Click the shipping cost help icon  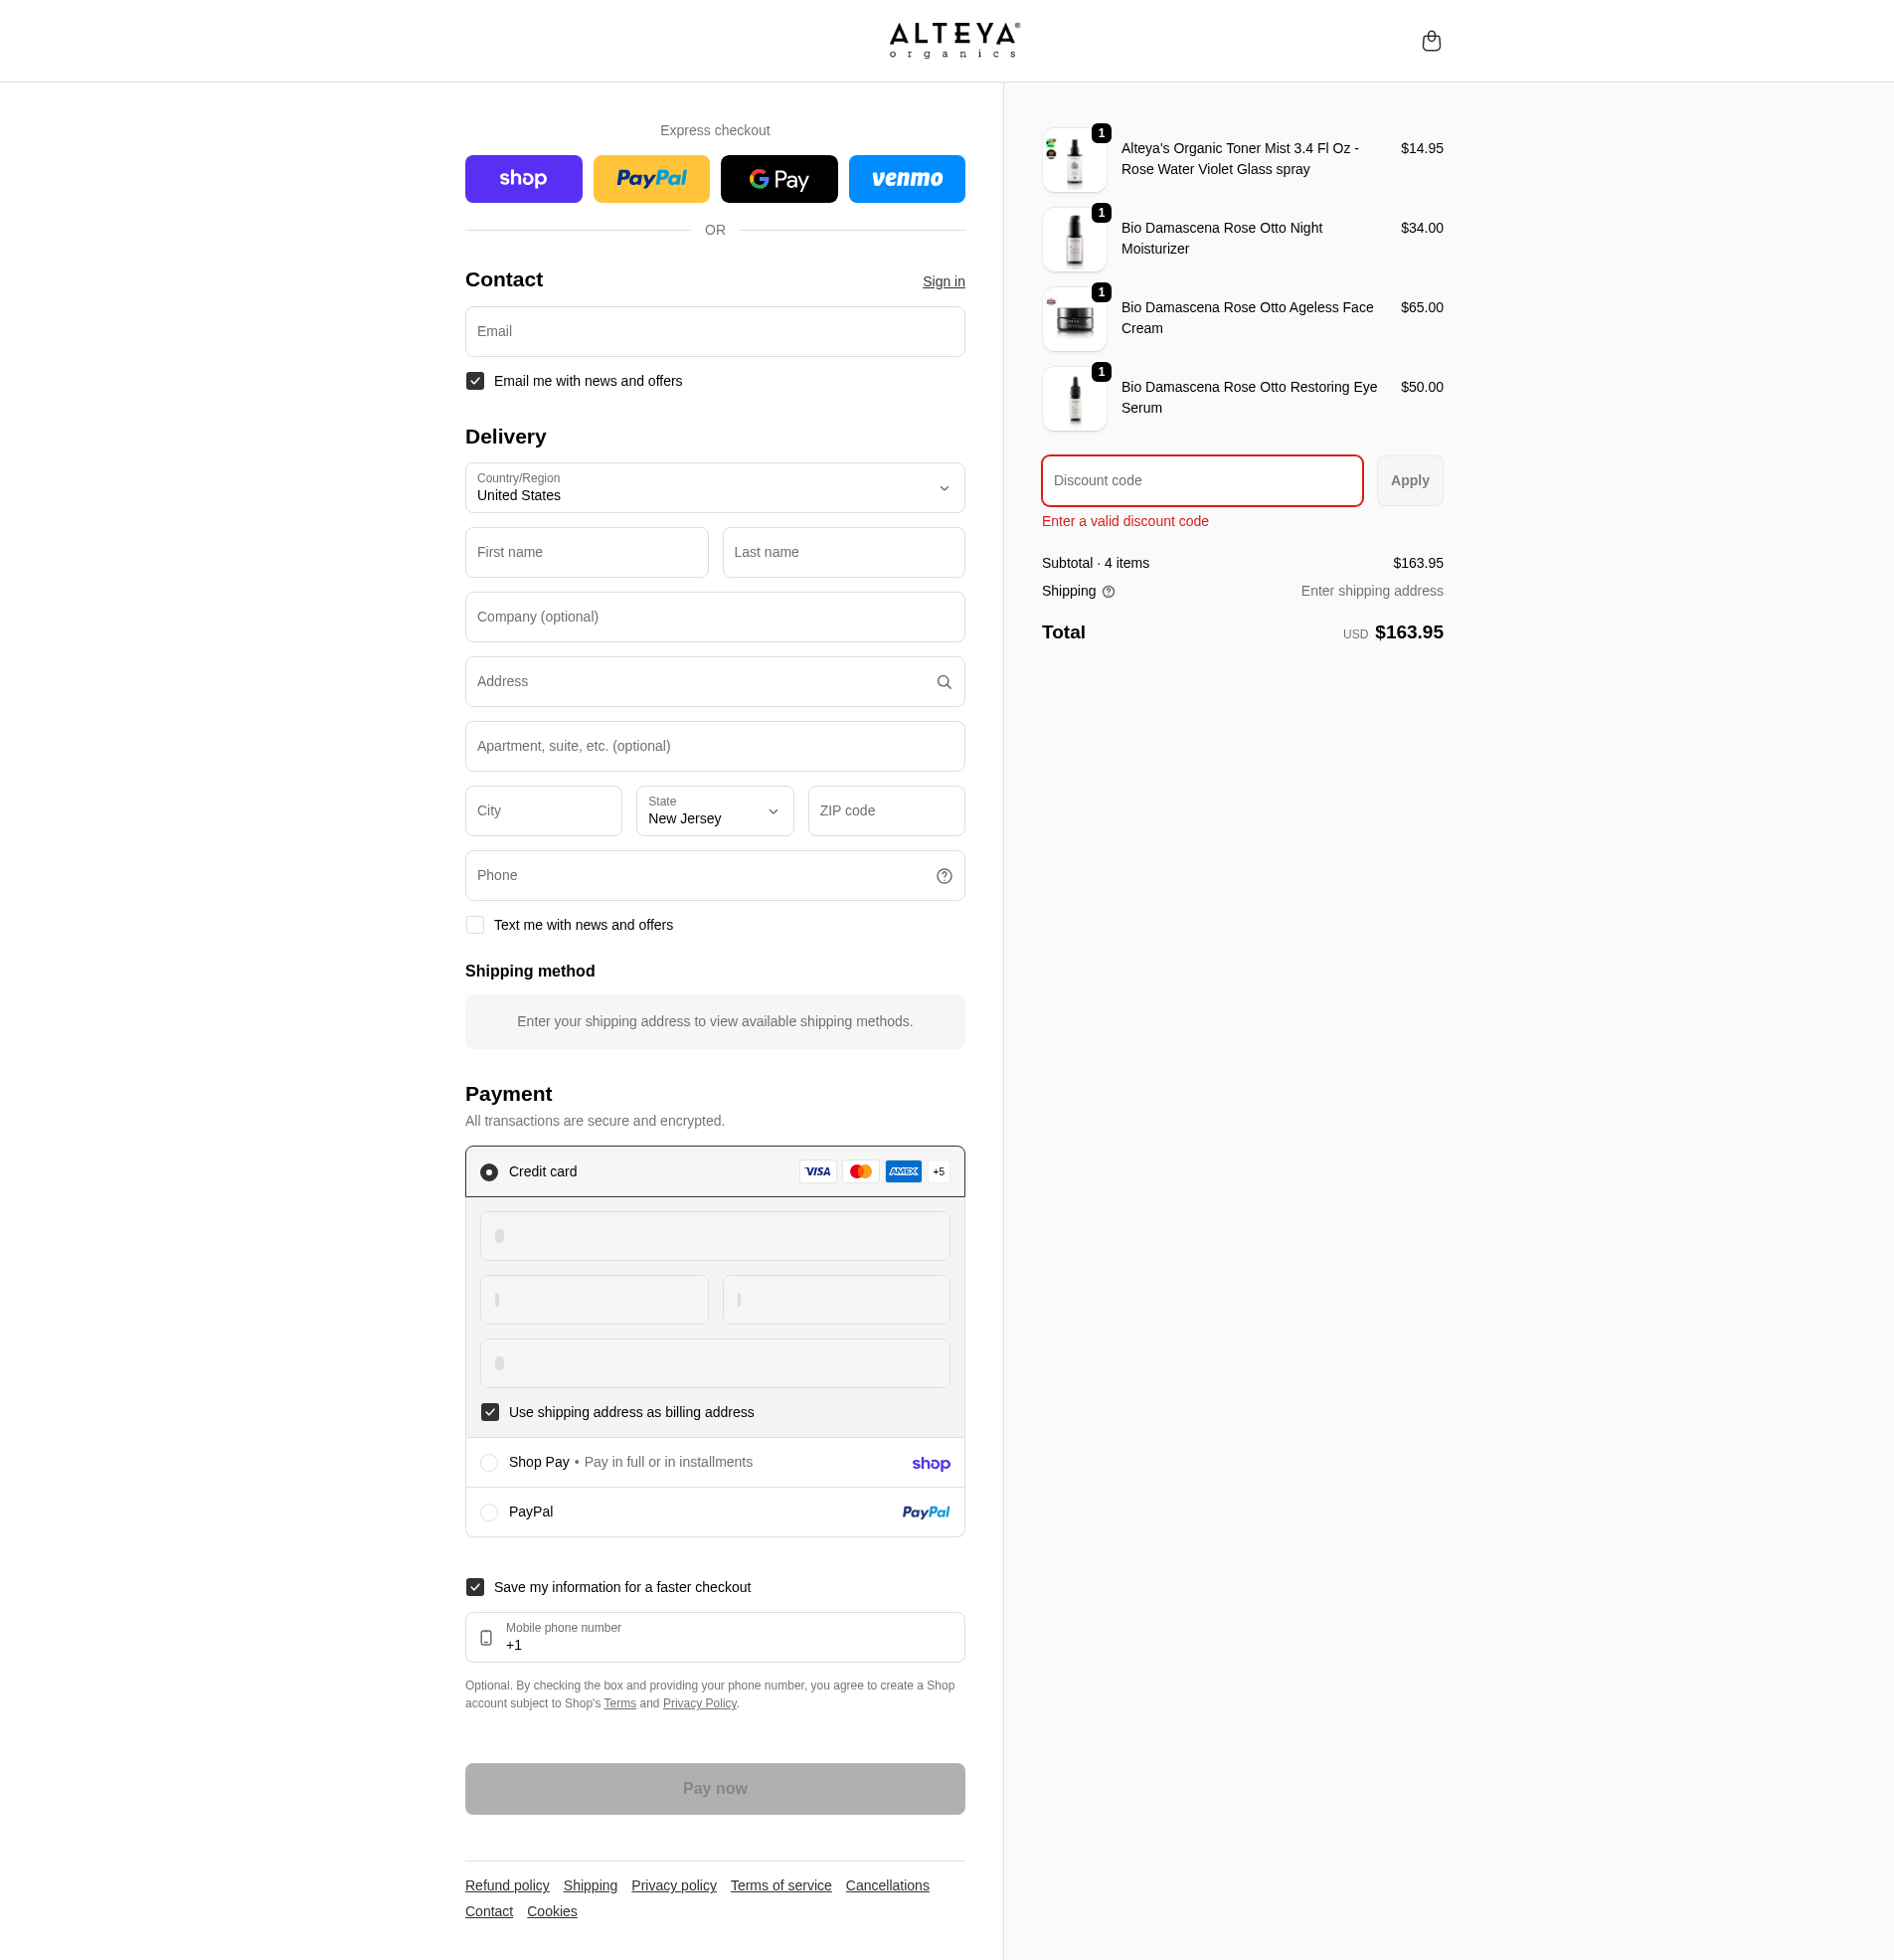[x=1108, y=592]
